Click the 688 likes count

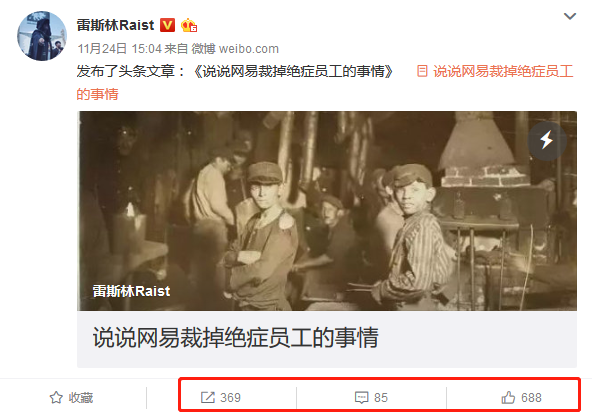pos(531,397)
